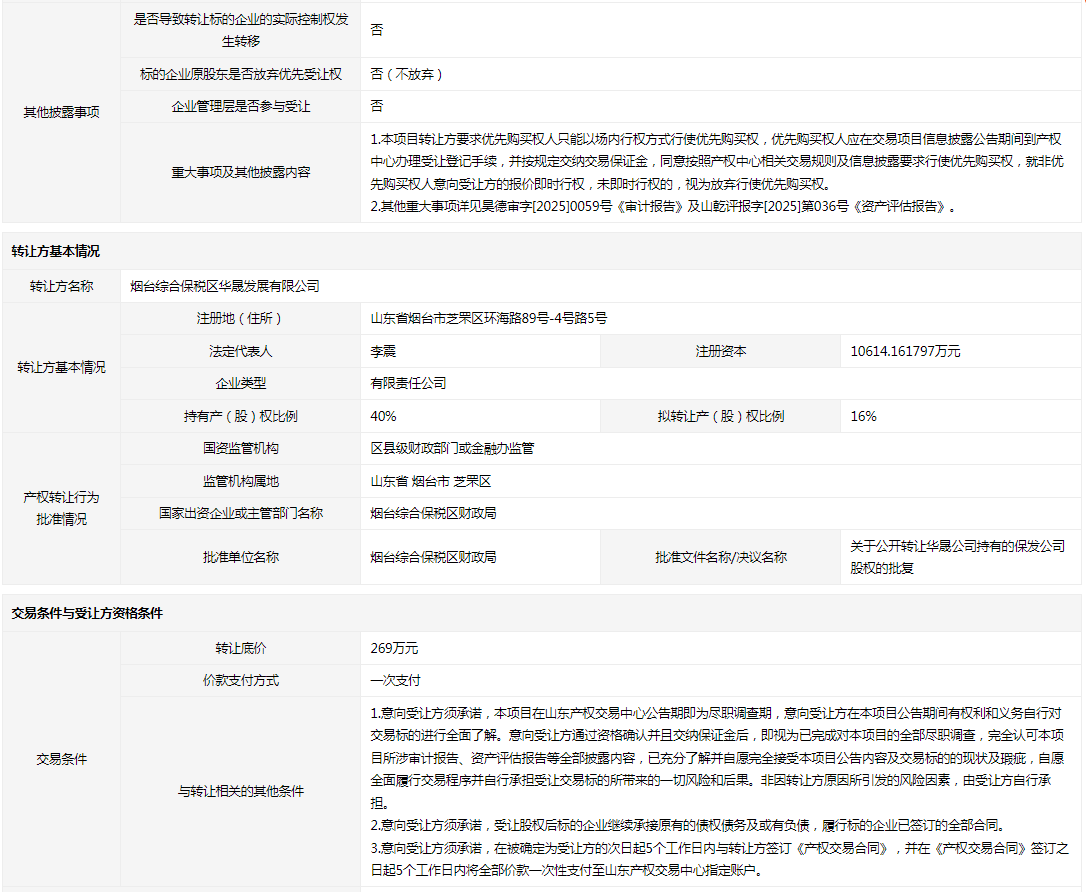
Task: Select transferor name "烟台综合保税区华晟发展有限公司"
Action: tap(225, 286)
